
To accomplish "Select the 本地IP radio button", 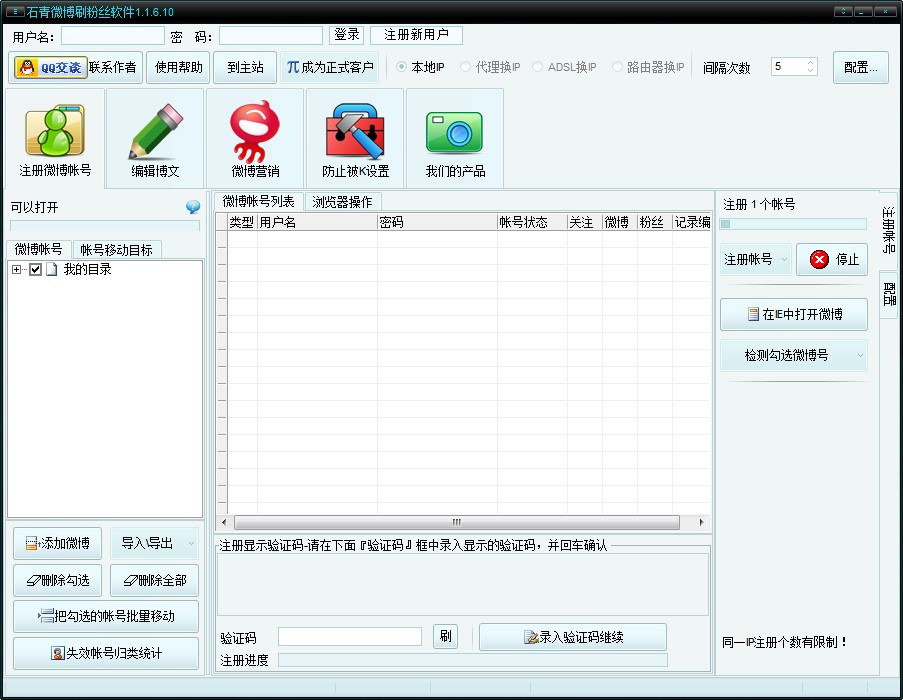I will (402, 67).
